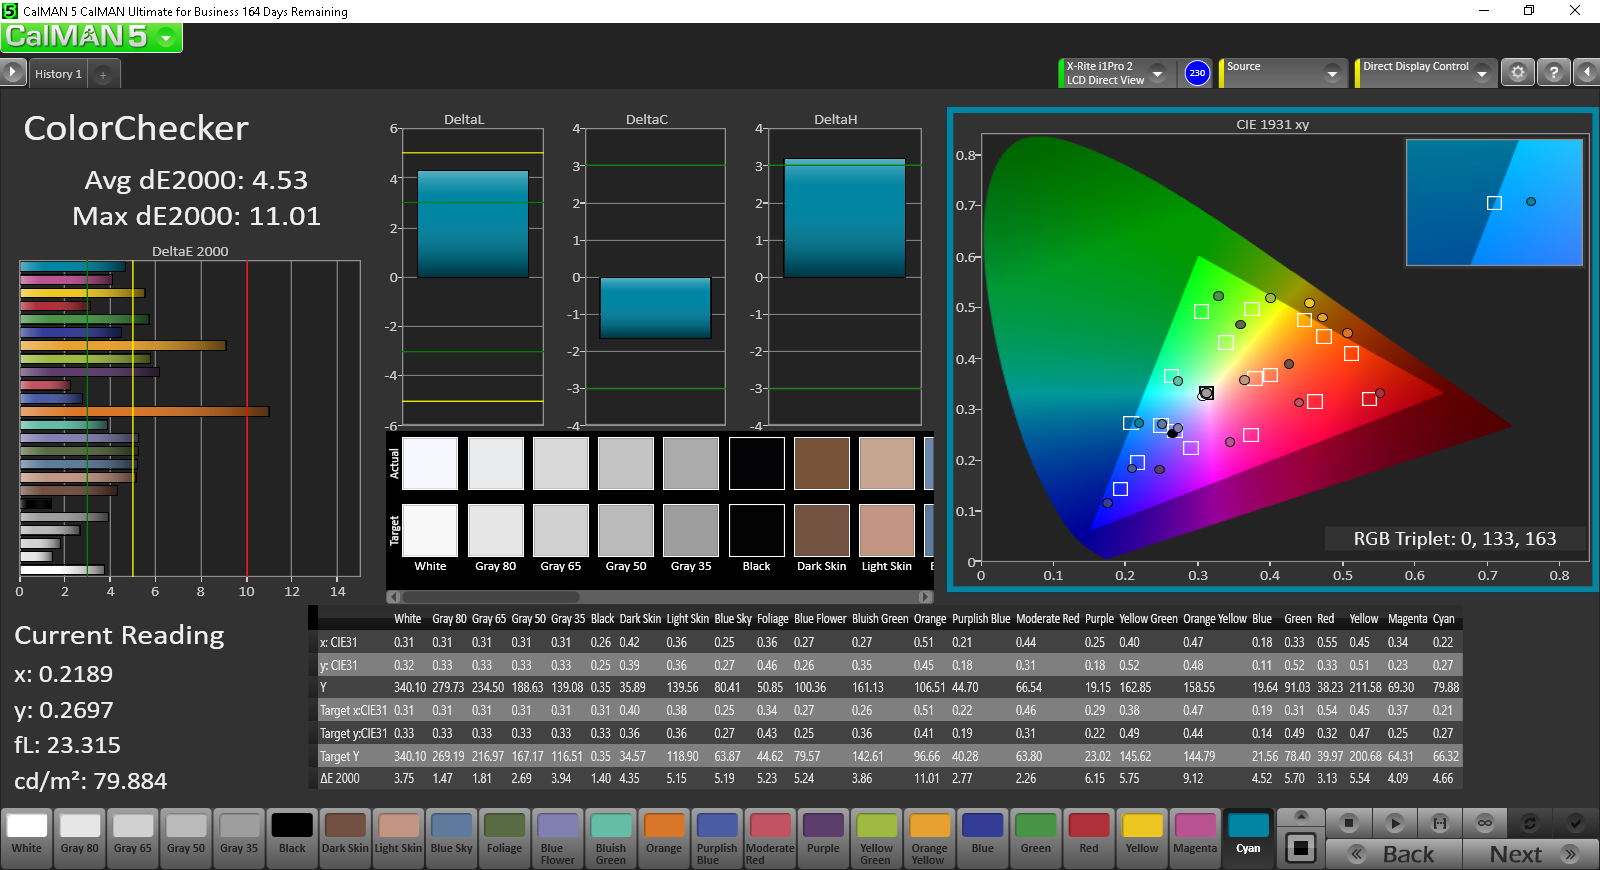Select the Black patch in bottom strip
This screenshot has width=1600, height=870.
[292, 837]
